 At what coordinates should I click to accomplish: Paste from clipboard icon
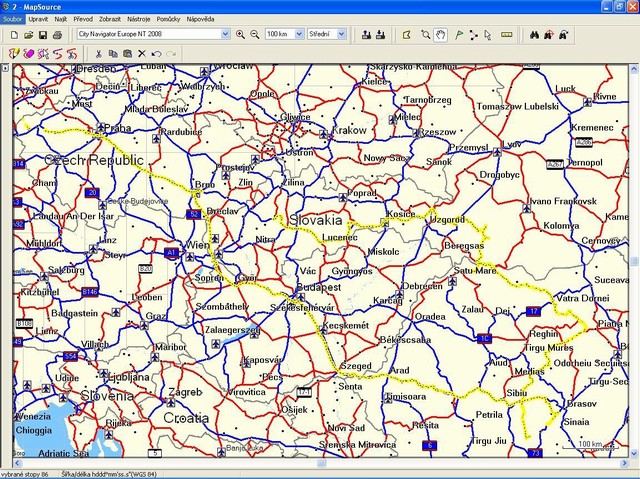pos(127,53)
